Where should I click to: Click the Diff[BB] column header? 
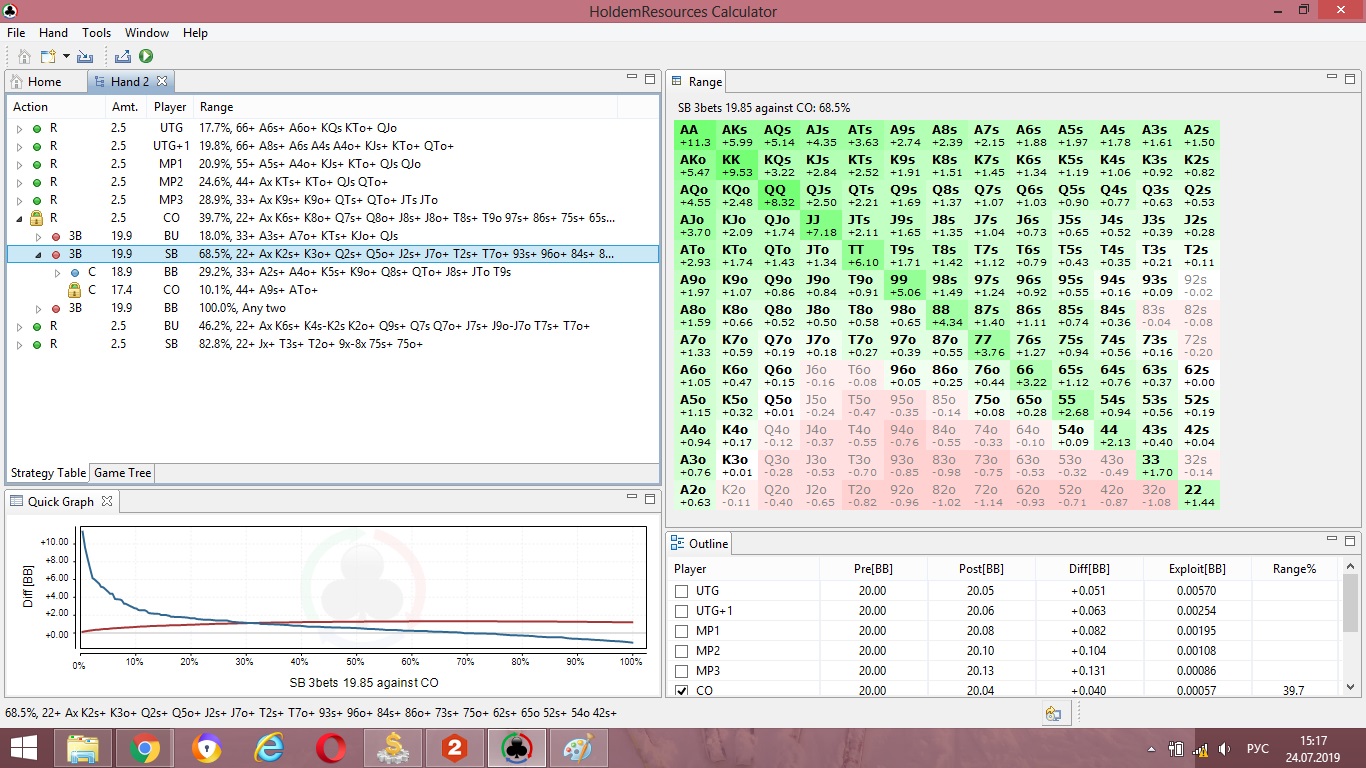tap(1089, 569)
